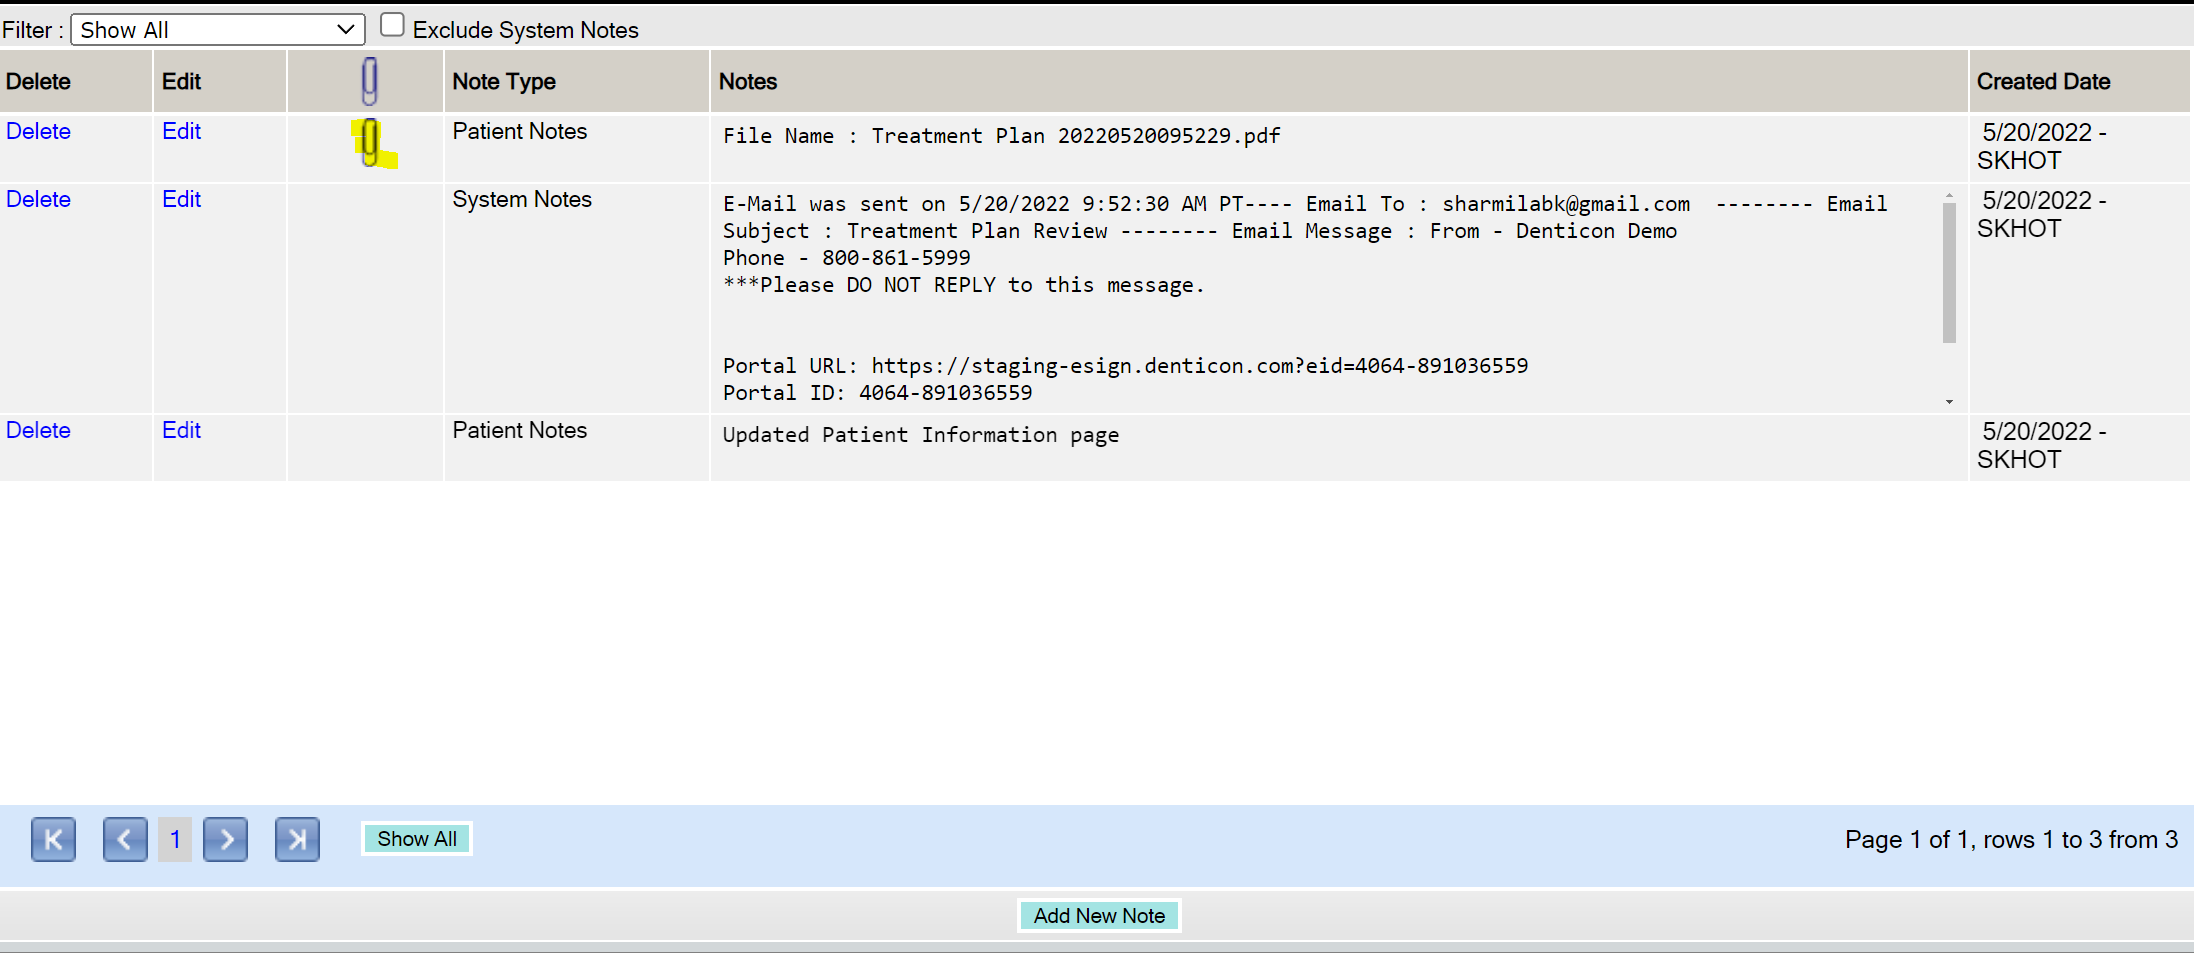Go to the previous page of notes
The image size is (2194, 953).
[x=125, y=839]
